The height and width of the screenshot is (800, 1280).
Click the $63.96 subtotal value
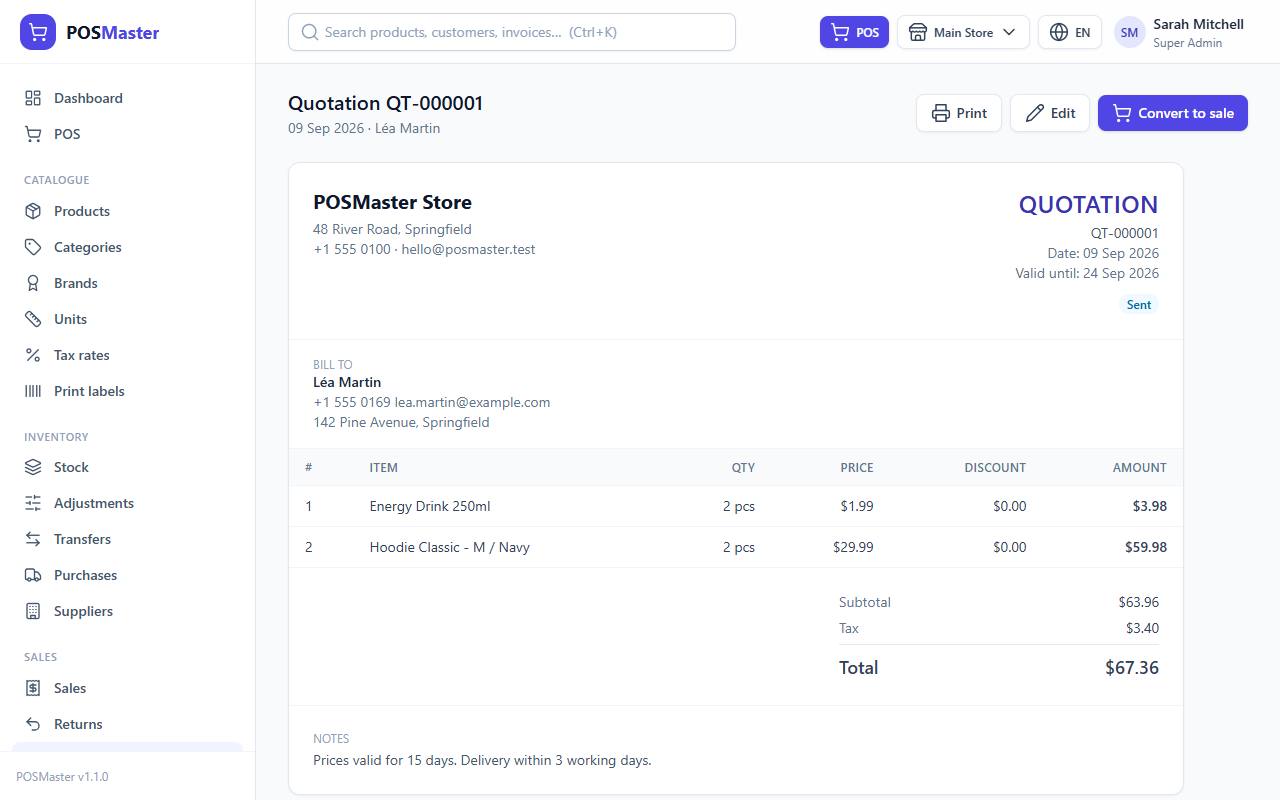pos(1139,602)
